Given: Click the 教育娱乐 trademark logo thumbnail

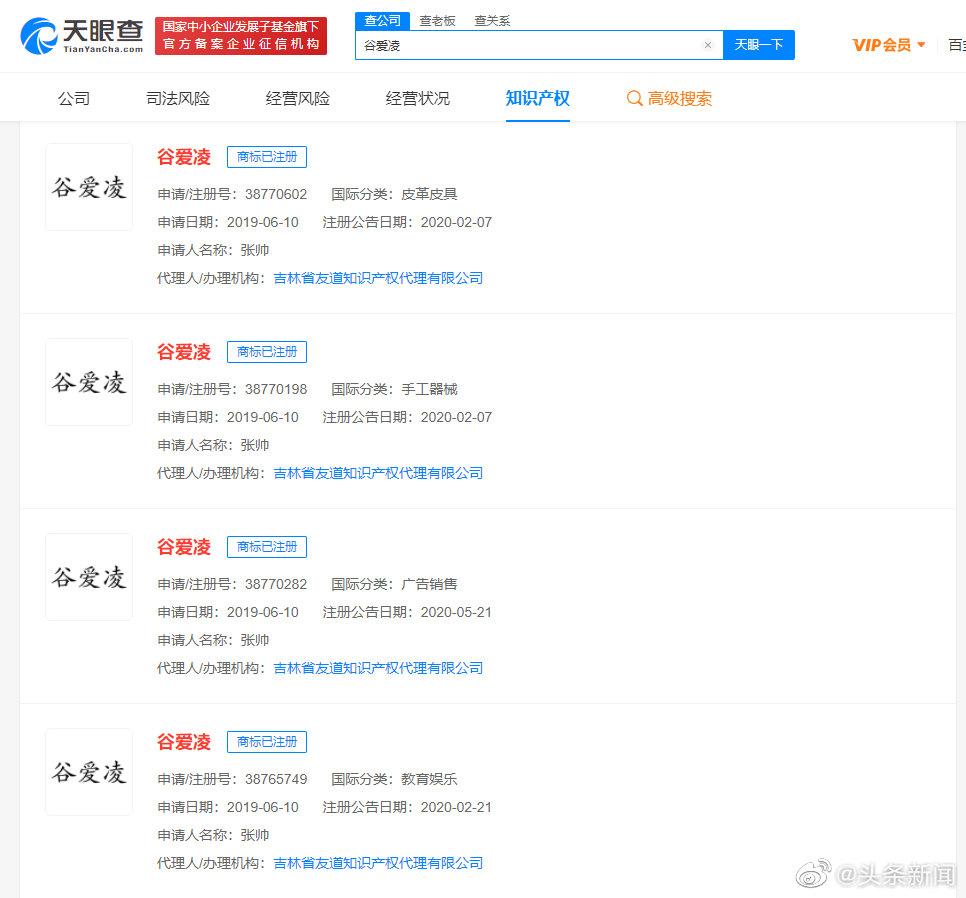Looking at the screenshot, I should (89, 772).
